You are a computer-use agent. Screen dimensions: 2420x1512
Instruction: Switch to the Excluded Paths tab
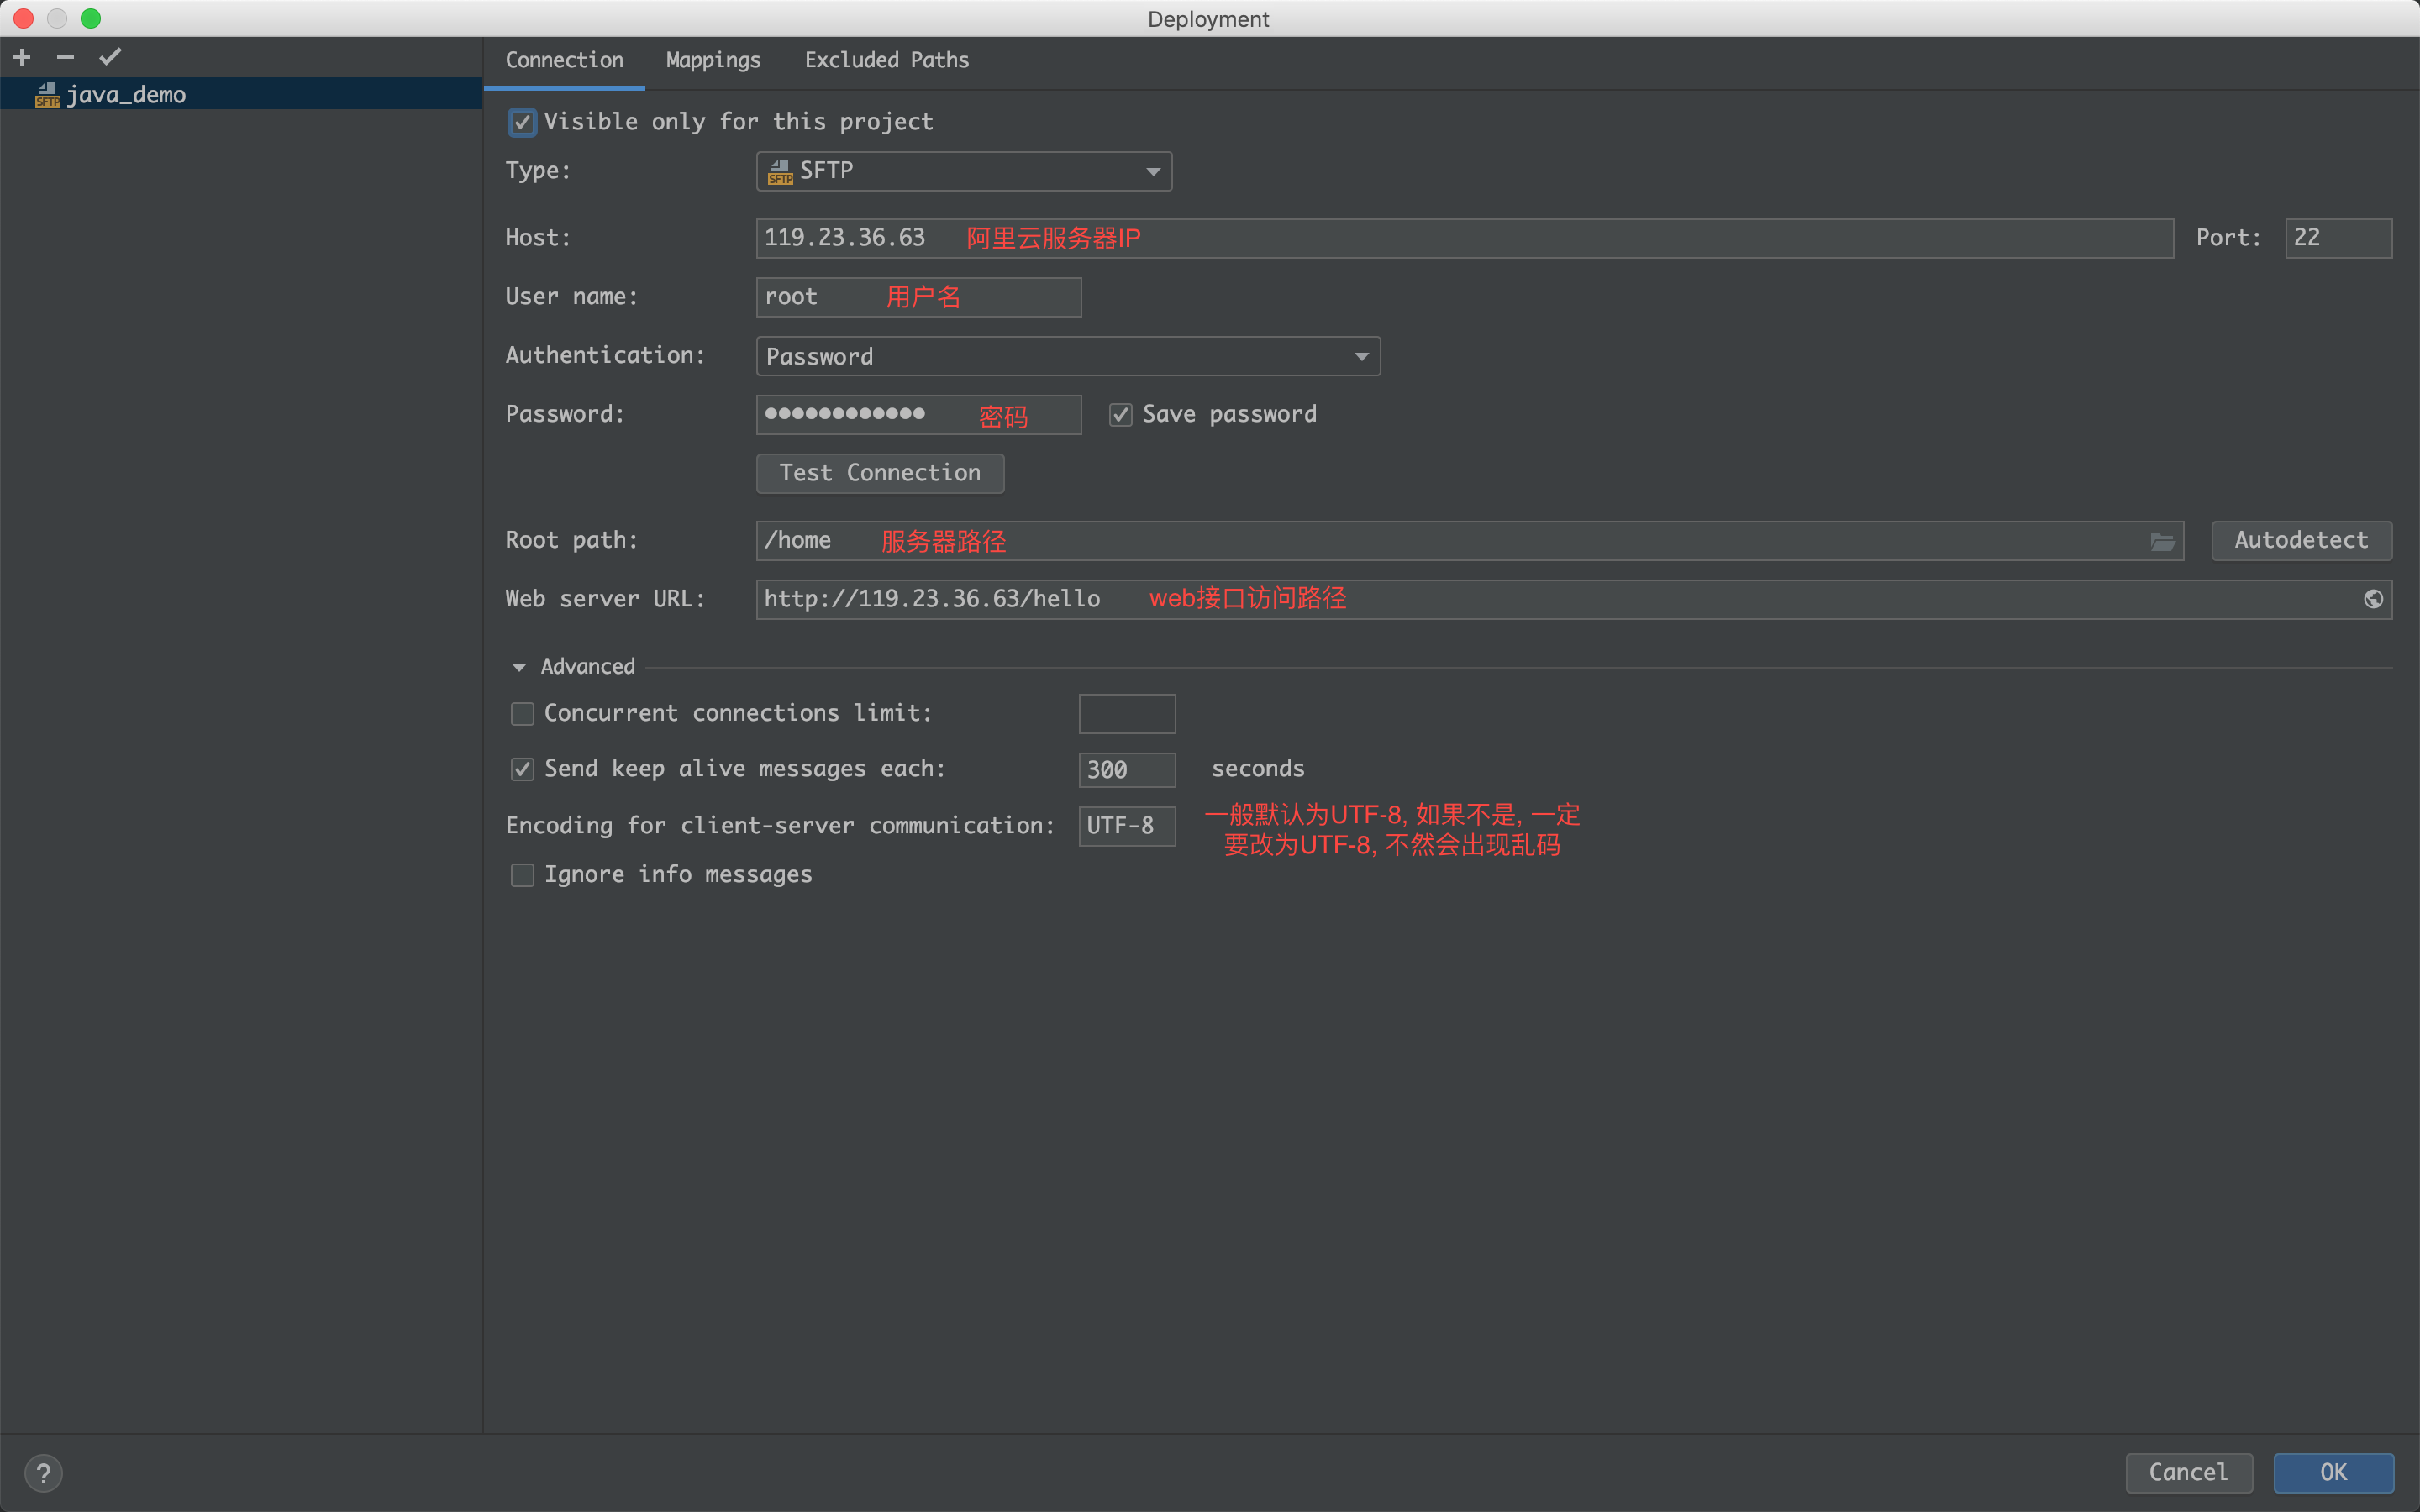click(x=885, y=60)
